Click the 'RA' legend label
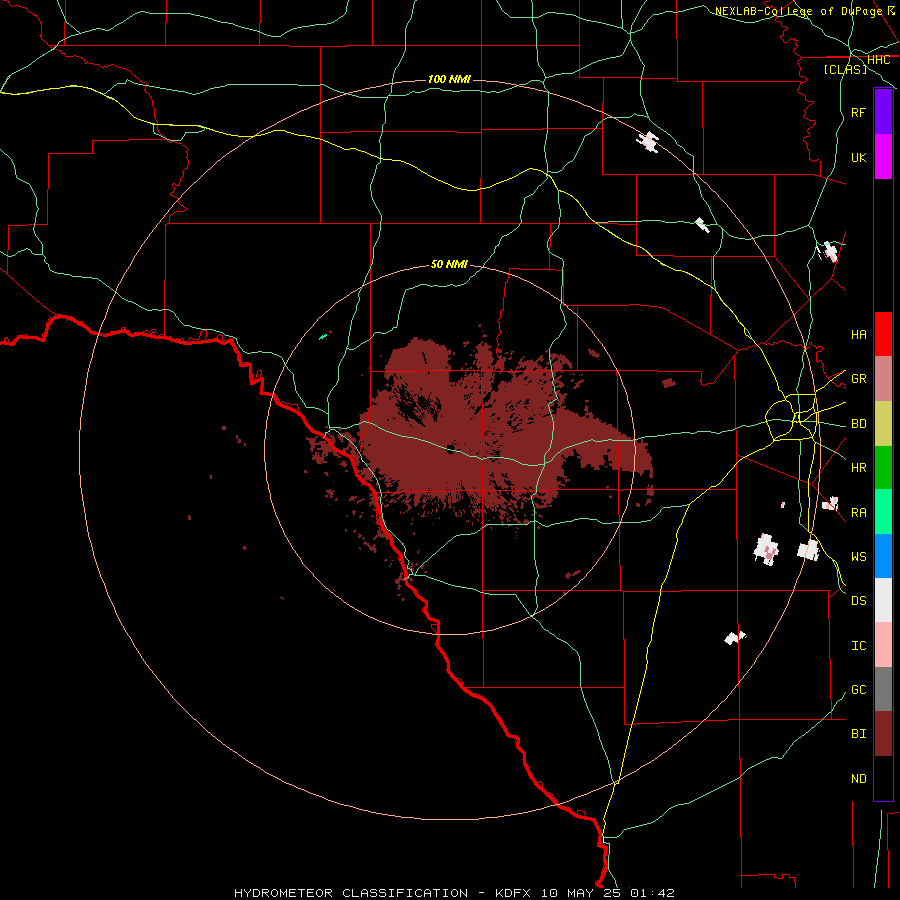The width and height of the screenshot is (900, 900). point(858,513)
